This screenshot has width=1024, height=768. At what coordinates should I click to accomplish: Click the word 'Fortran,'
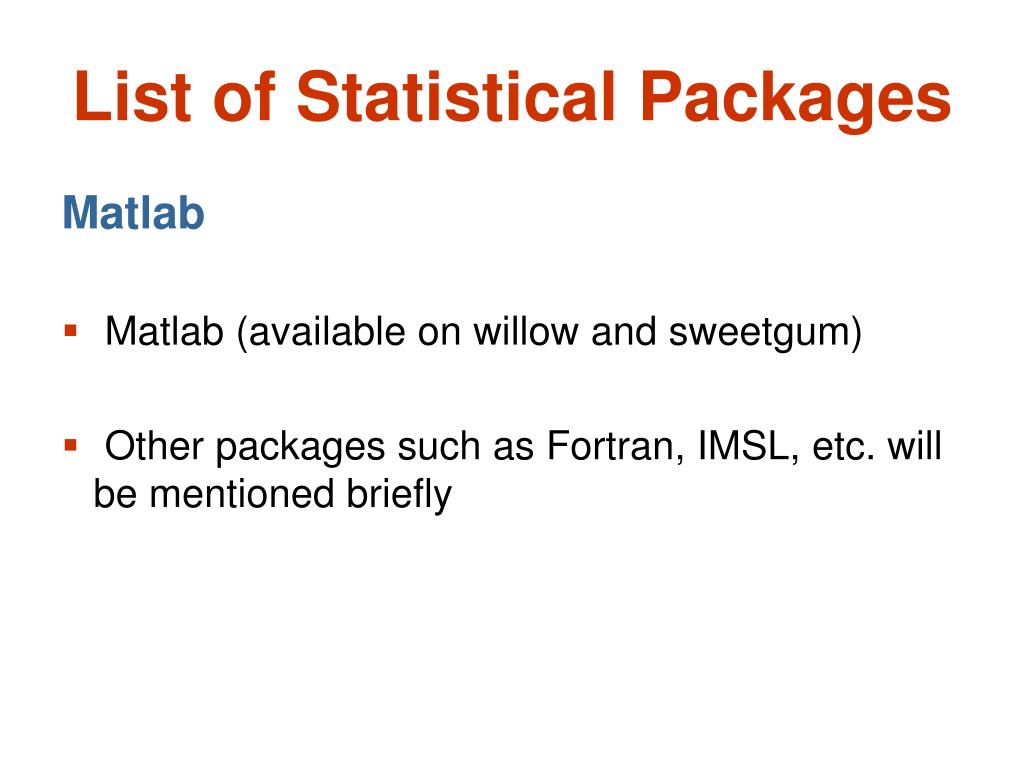point(616,448)
